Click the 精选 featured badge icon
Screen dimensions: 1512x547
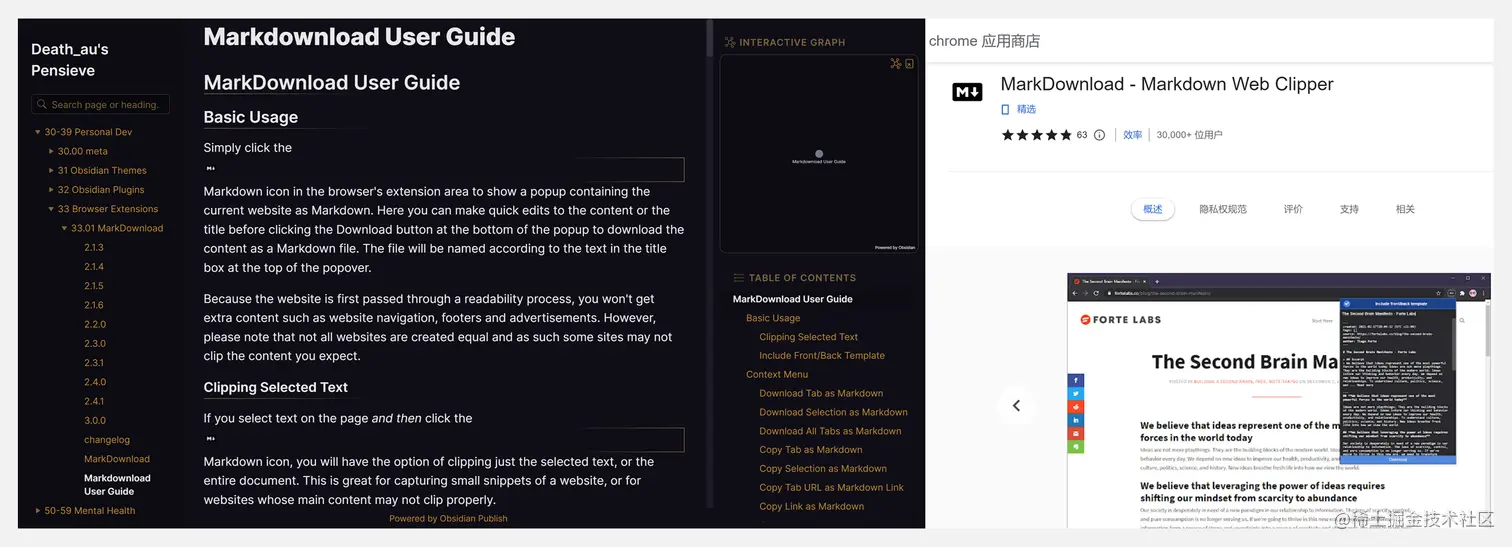point(1006,109)
